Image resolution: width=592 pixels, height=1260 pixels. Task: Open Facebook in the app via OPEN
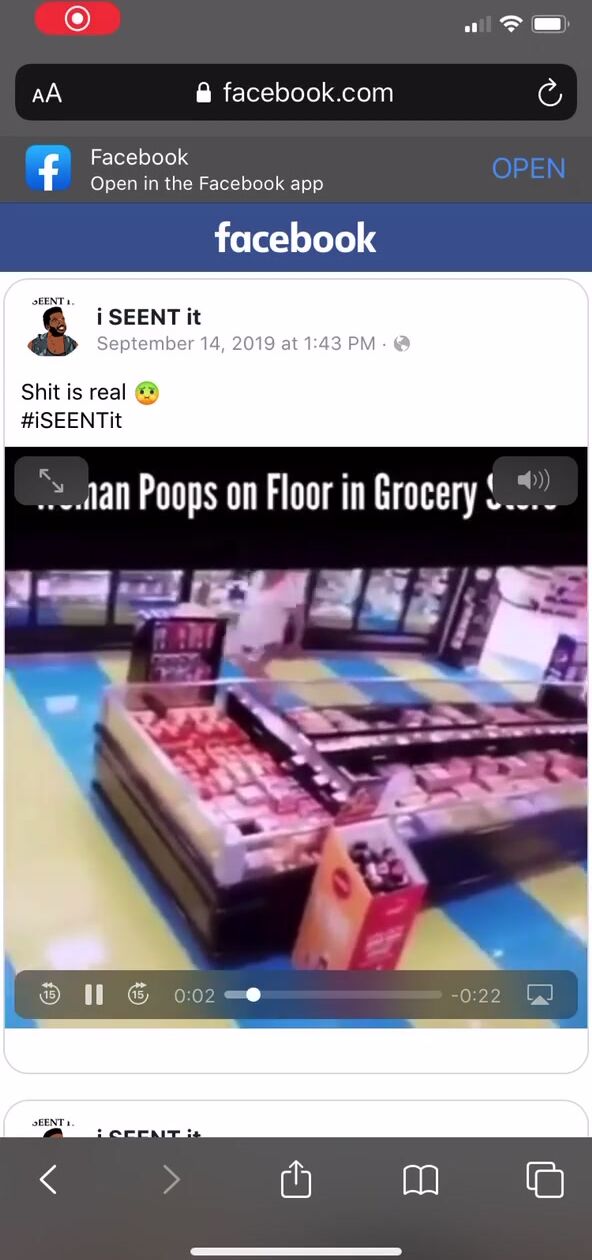pos(528,168)
